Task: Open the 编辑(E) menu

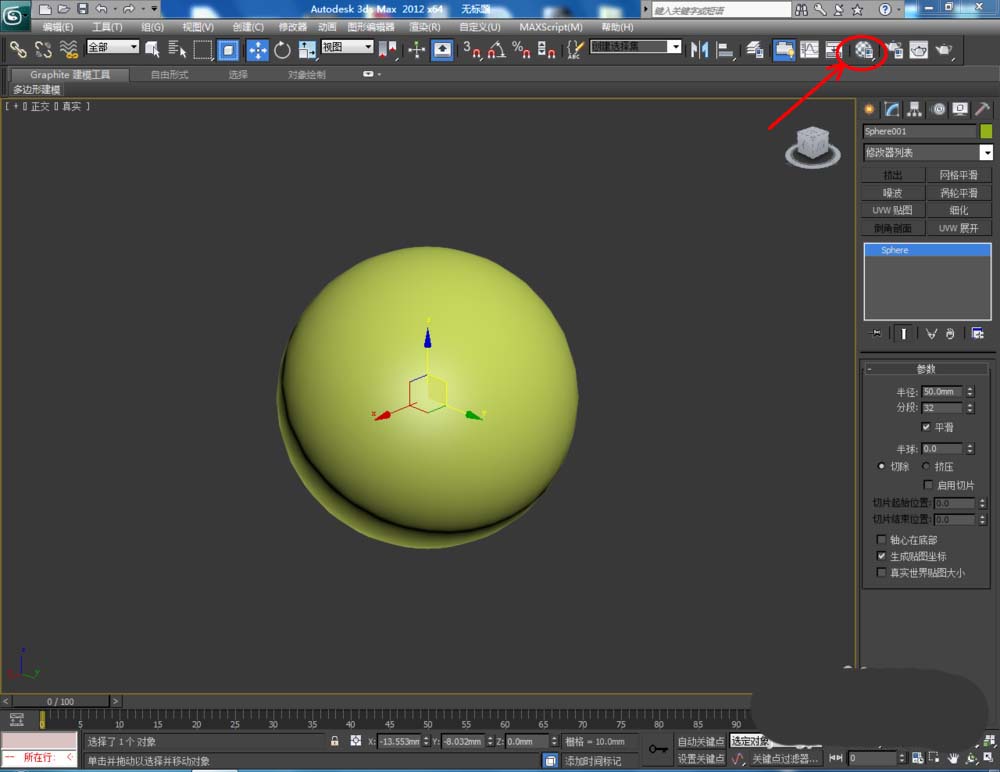Action: (57, 27)
